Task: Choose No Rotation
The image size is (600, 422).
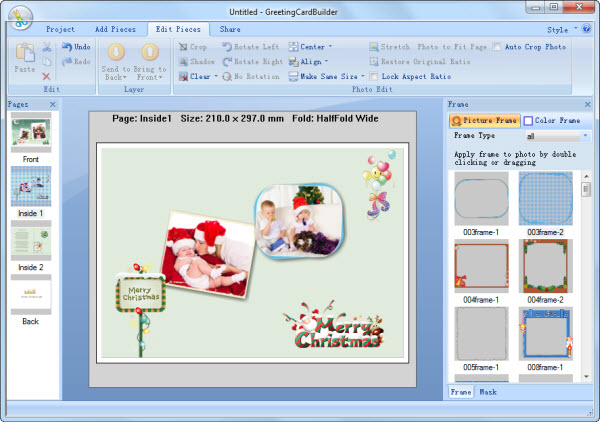Action: tap(251, 77)
